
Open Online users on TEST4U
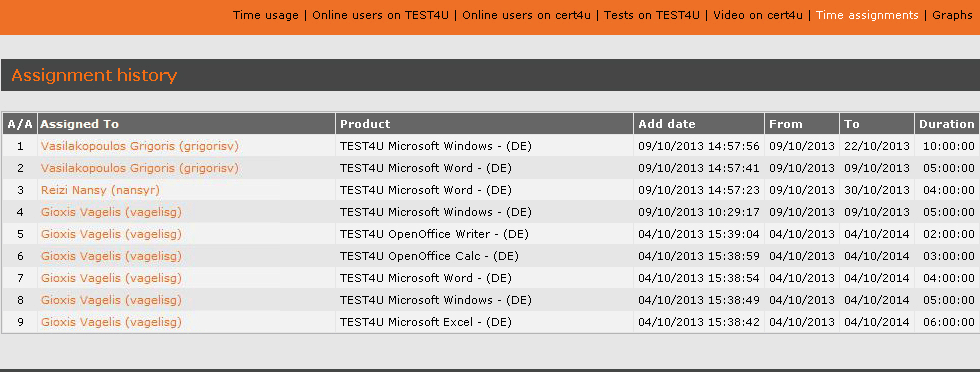click(x=381, y=15)
